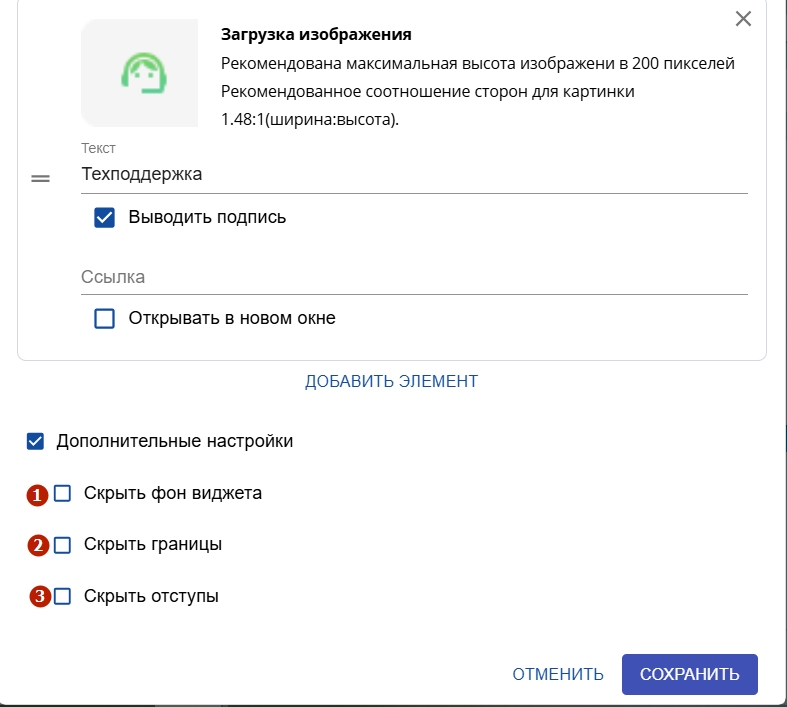Click red marker number 3 icon

coord(40,597)
